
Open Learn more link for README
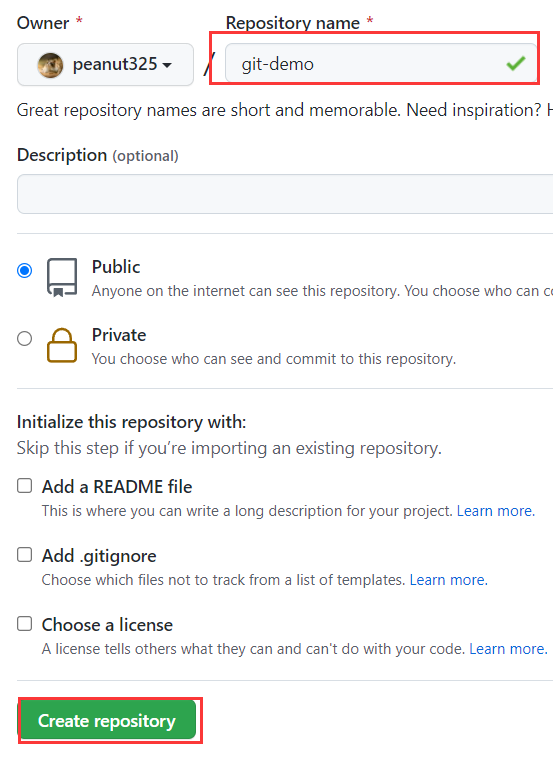pyautogui.click(x=496, y=511)
